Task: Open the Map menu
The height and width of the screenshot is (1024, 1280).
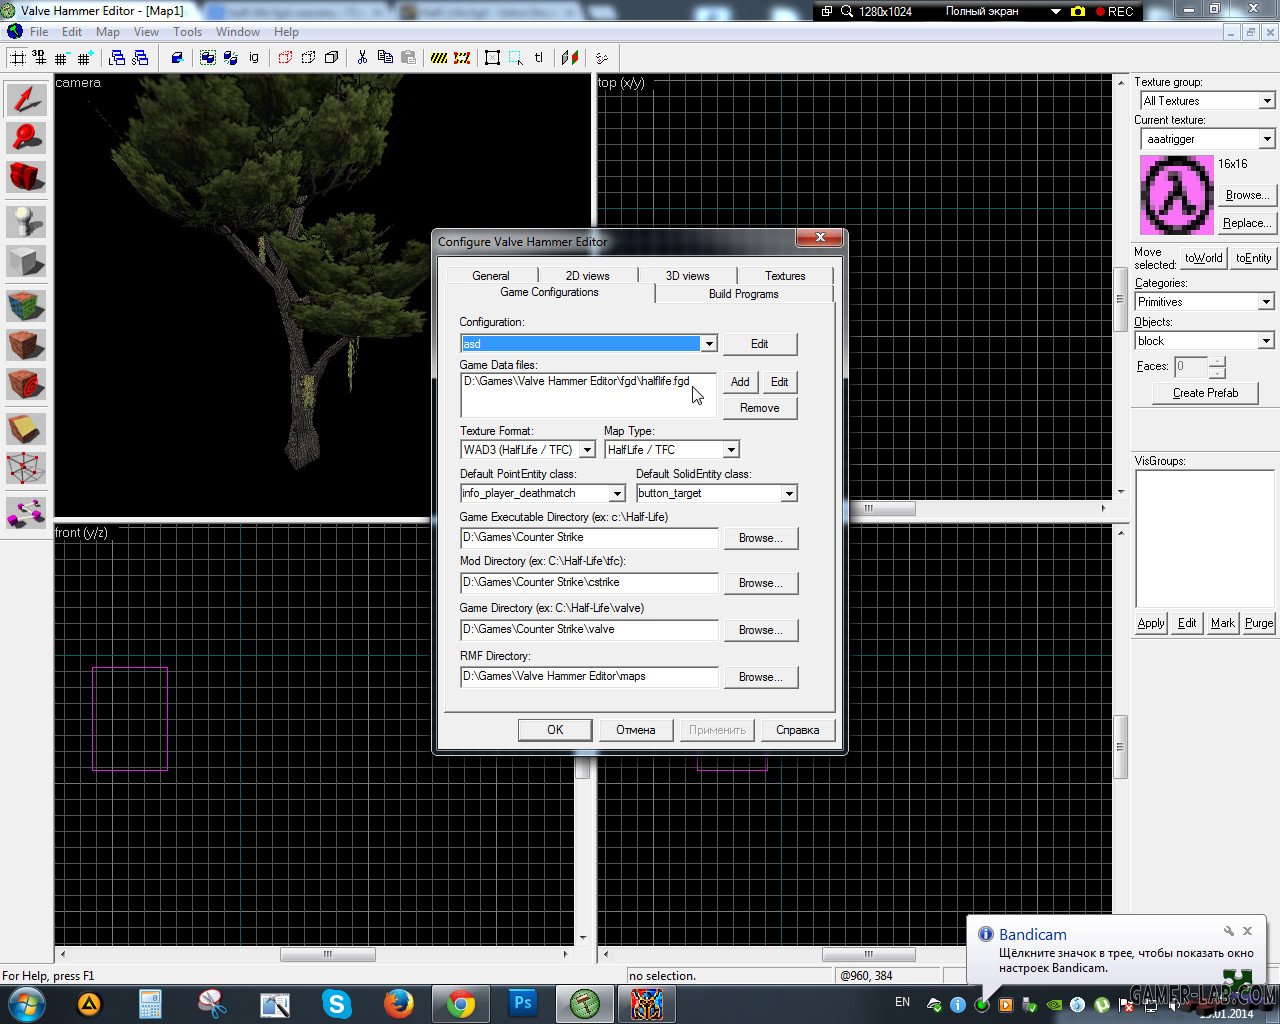Action: pyautogui.click(x=108, y=32)
